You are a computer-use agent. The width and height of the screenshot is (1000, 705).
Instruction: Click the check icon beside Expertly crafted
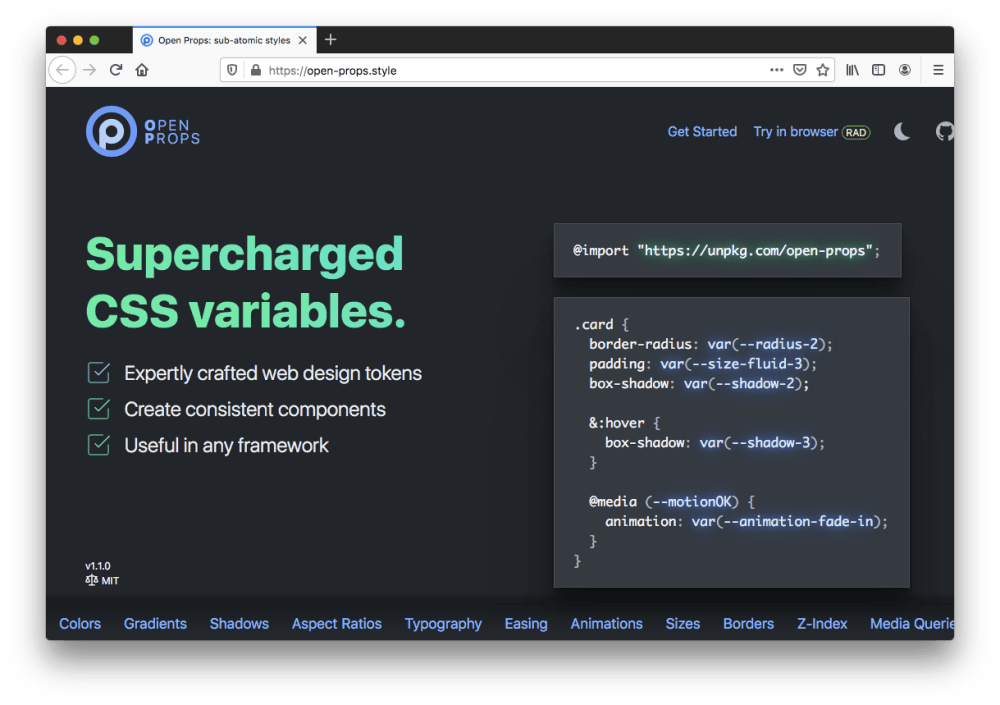pyautogui.click(x=99, y=373)
